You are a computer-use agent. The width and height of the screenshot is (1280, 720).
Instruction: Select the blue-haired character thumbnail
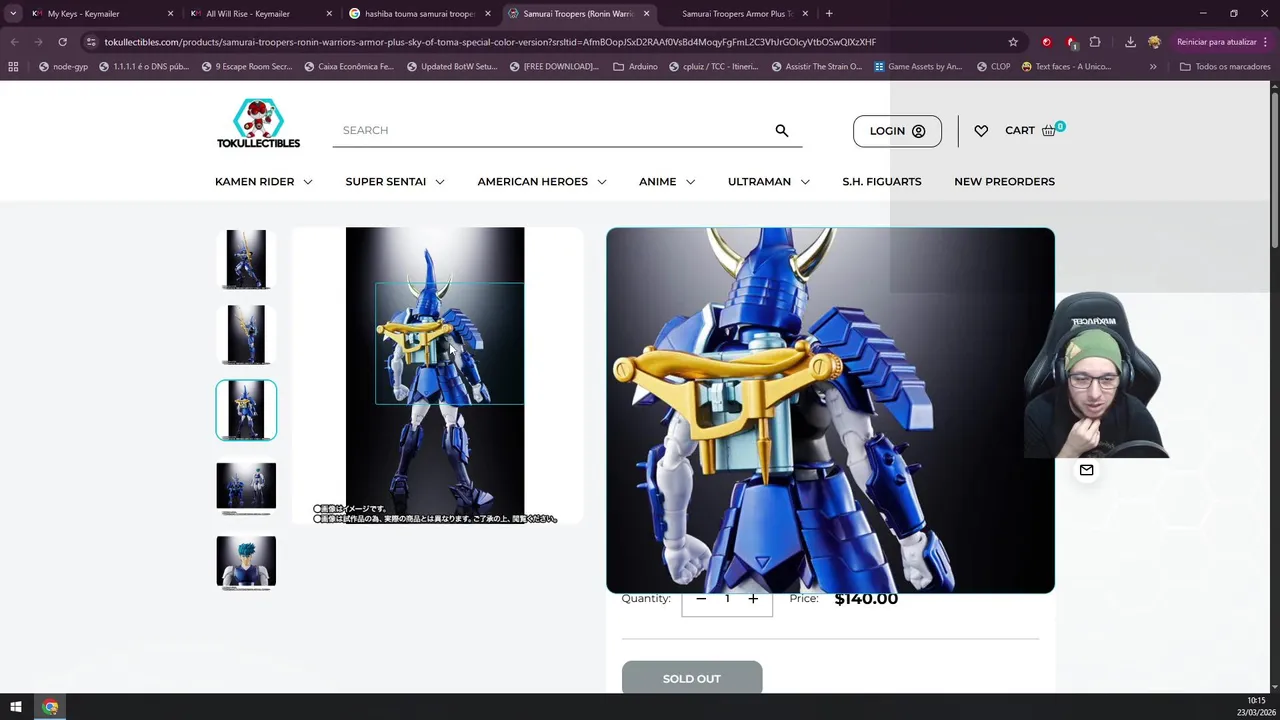246,561
